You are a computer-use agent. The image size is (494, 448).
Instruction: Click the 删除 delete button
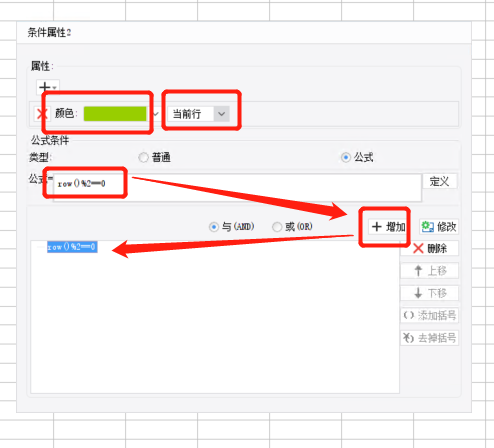tap(430, 248)
